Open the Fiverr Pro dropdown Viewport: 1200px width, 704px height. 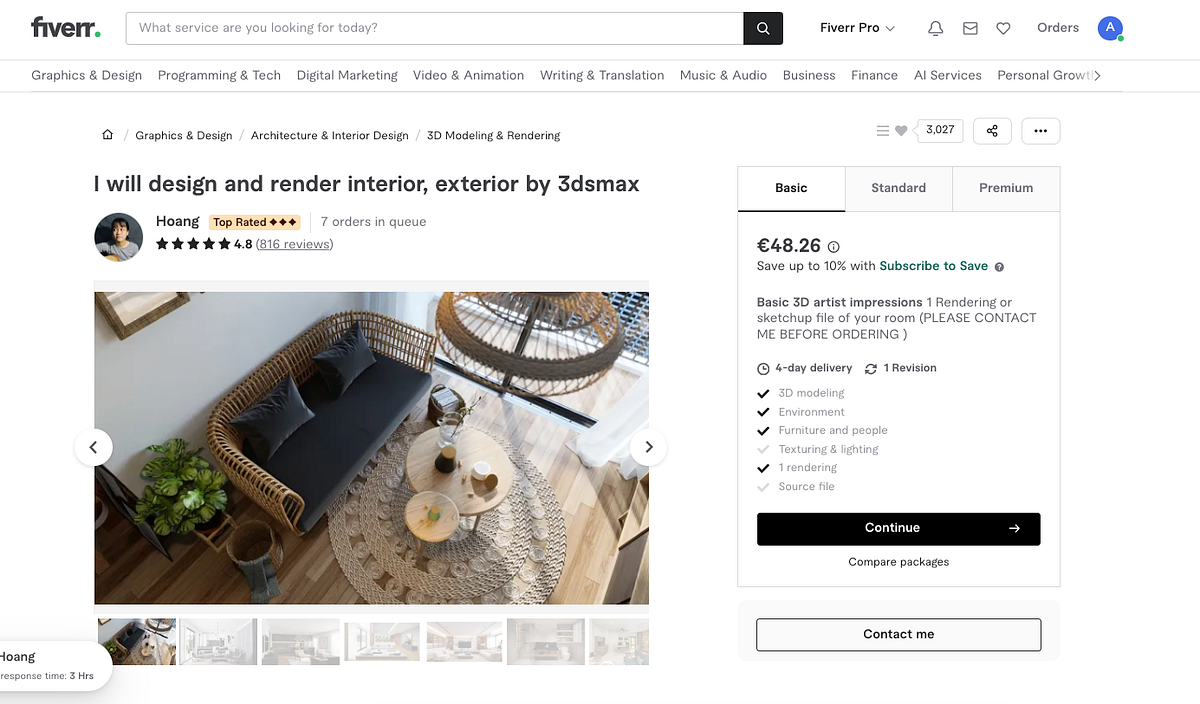pos(857,28)
